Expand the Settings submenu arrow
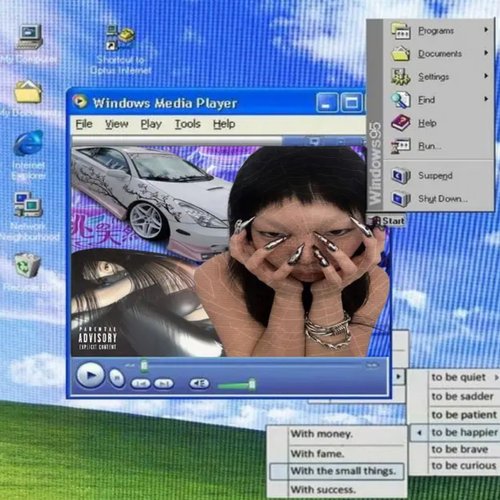 (x=486, y=76)
